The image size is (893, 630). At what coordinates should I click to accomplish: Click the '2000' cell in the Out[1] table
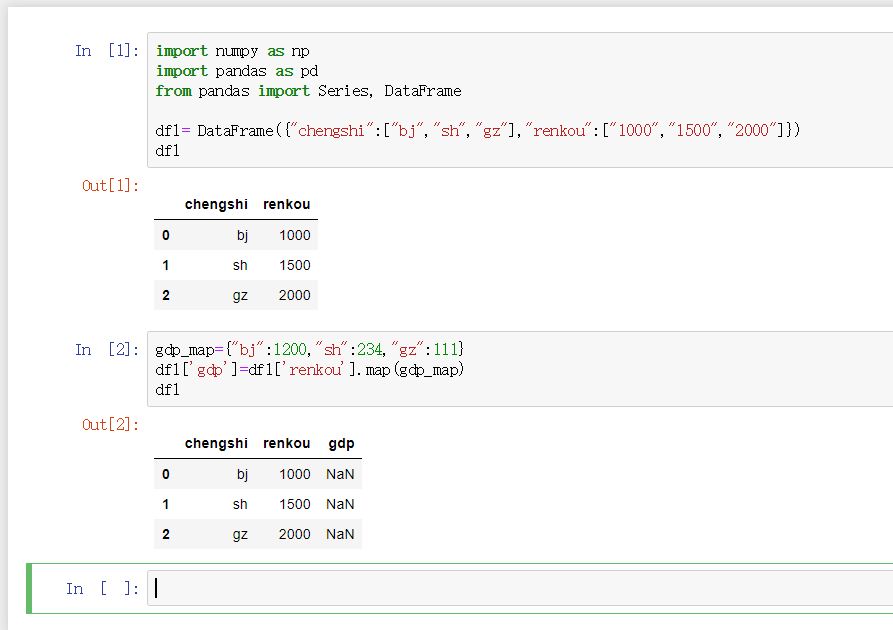[x=294, y=295]
